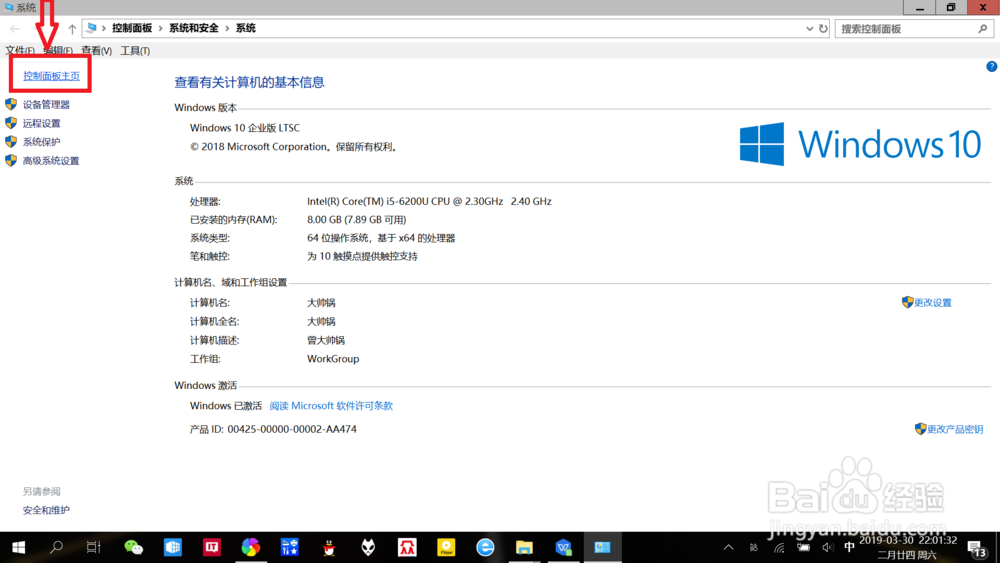The image size is (1000, 563).
Task: Open the volume speaker tray icon
Action: pyautogui.click(x=827, y=547)
